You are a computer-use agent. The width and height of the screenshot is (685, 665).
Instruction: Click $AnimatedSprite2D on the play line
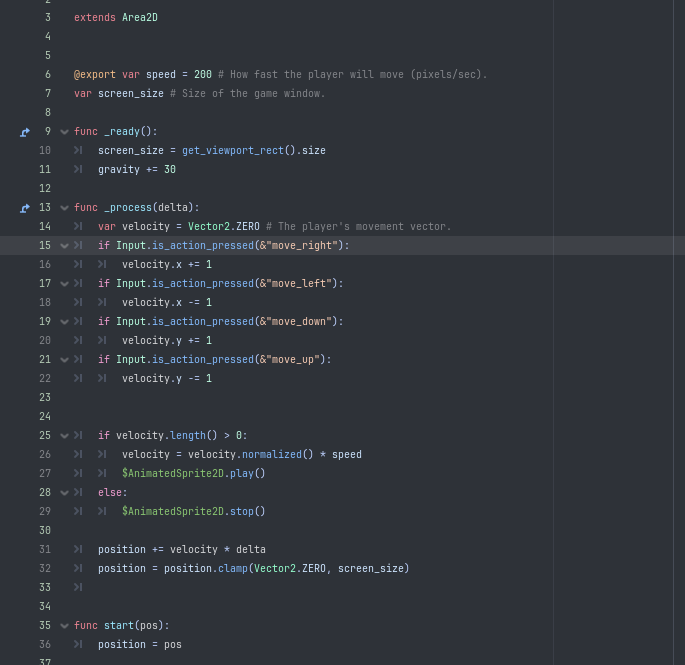coord(173,474)
